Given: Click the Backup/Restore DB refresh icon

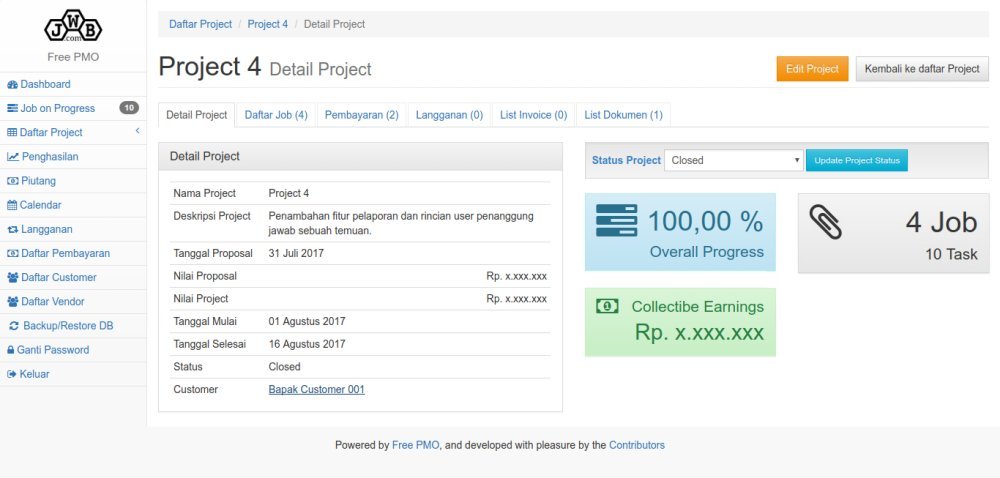Looking at the screenshot, I should point(14,326).
